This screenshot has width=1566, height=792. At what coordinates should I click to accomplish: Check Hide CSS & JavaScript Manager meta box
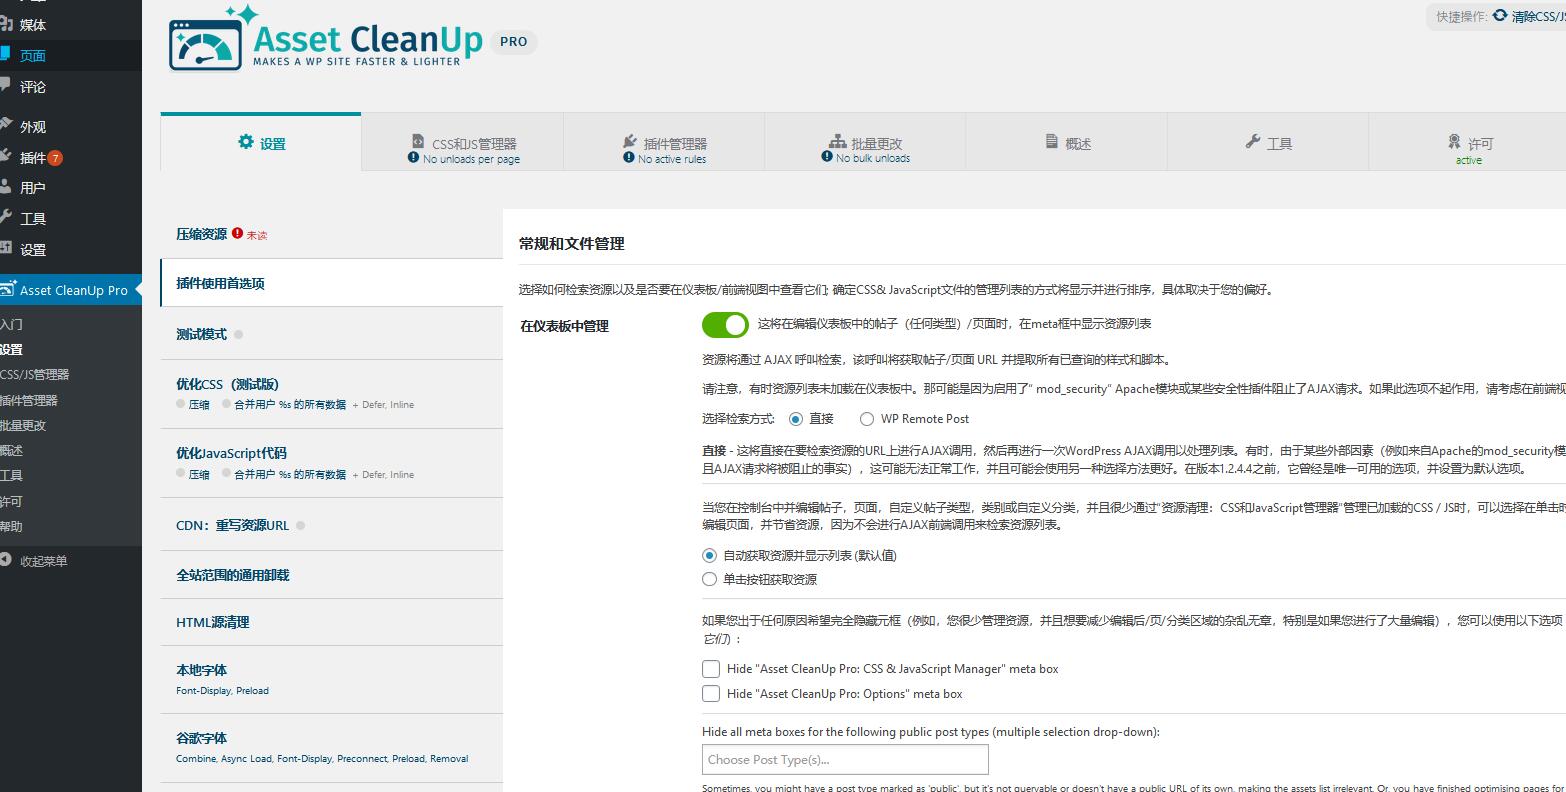(711, 669)
